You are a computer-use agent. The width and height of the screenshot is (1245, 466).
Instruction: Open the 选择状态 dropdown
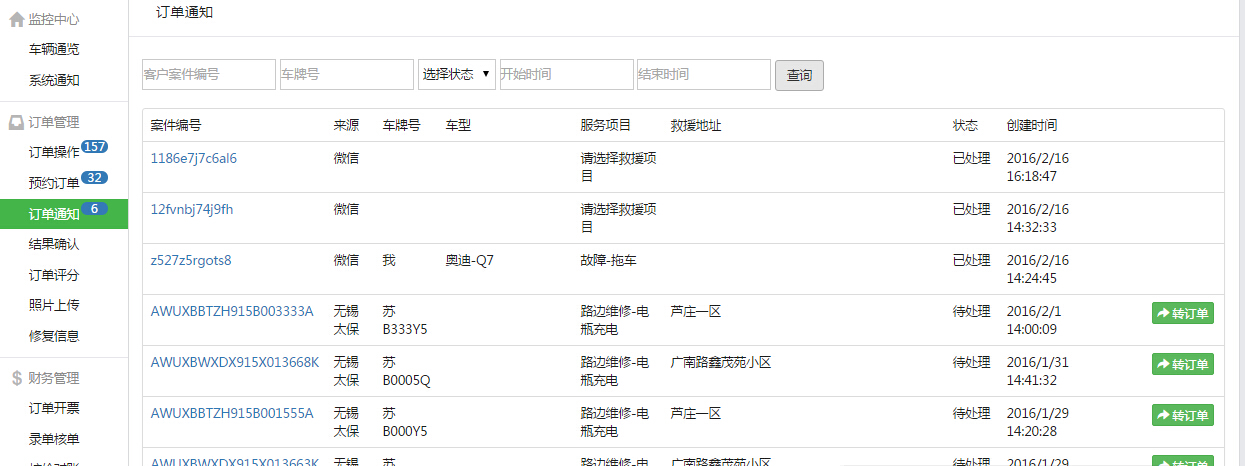point(456,74)
